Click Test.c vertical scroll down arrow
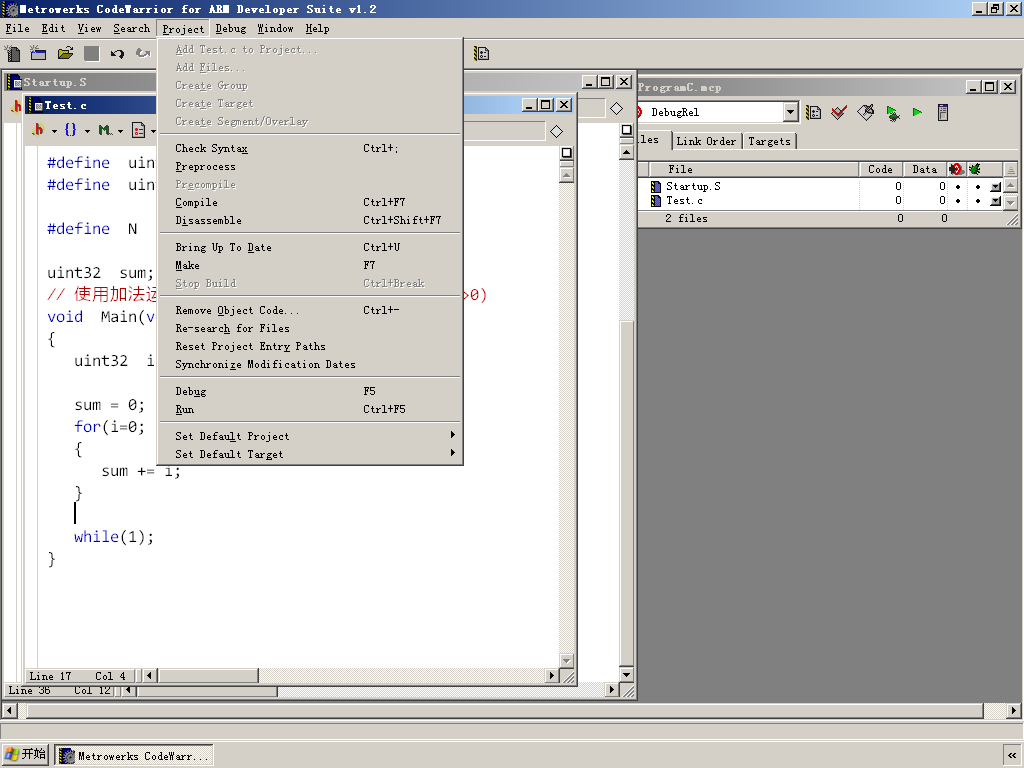1024x768 pixels. [567, 661]
